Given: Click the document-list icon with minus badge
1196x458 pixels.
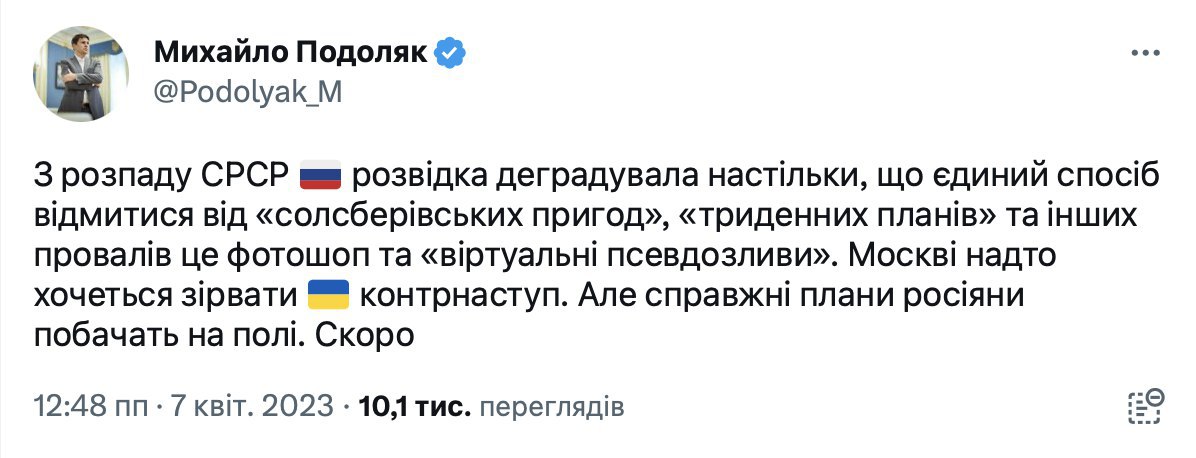Looking at the screenshot, I should point(1145,406).
